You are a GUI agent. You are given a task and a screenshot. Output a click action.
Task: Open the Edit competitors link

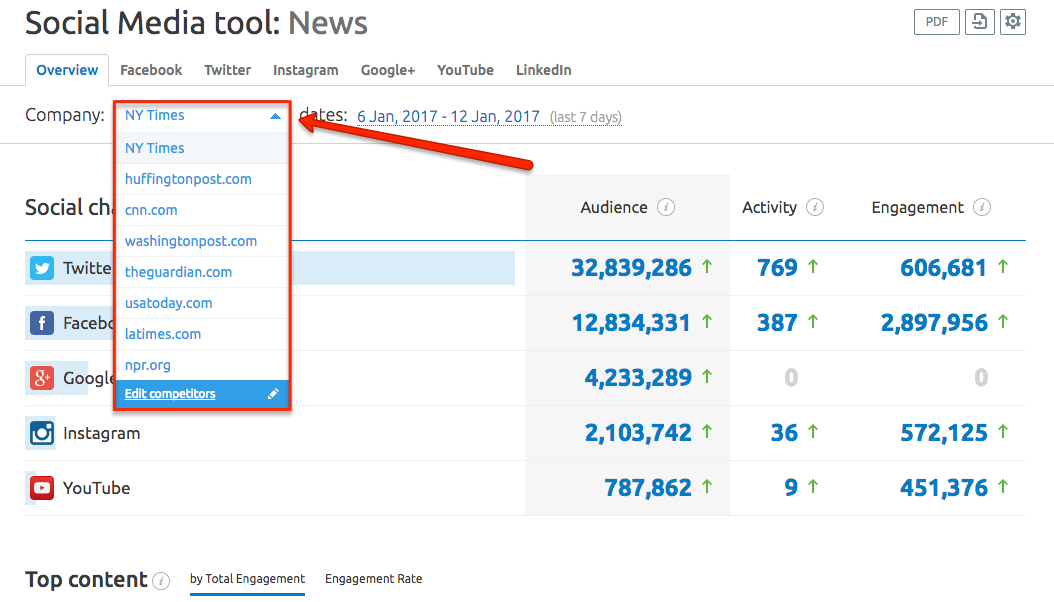pyautogui.click(x=170, y=393)
